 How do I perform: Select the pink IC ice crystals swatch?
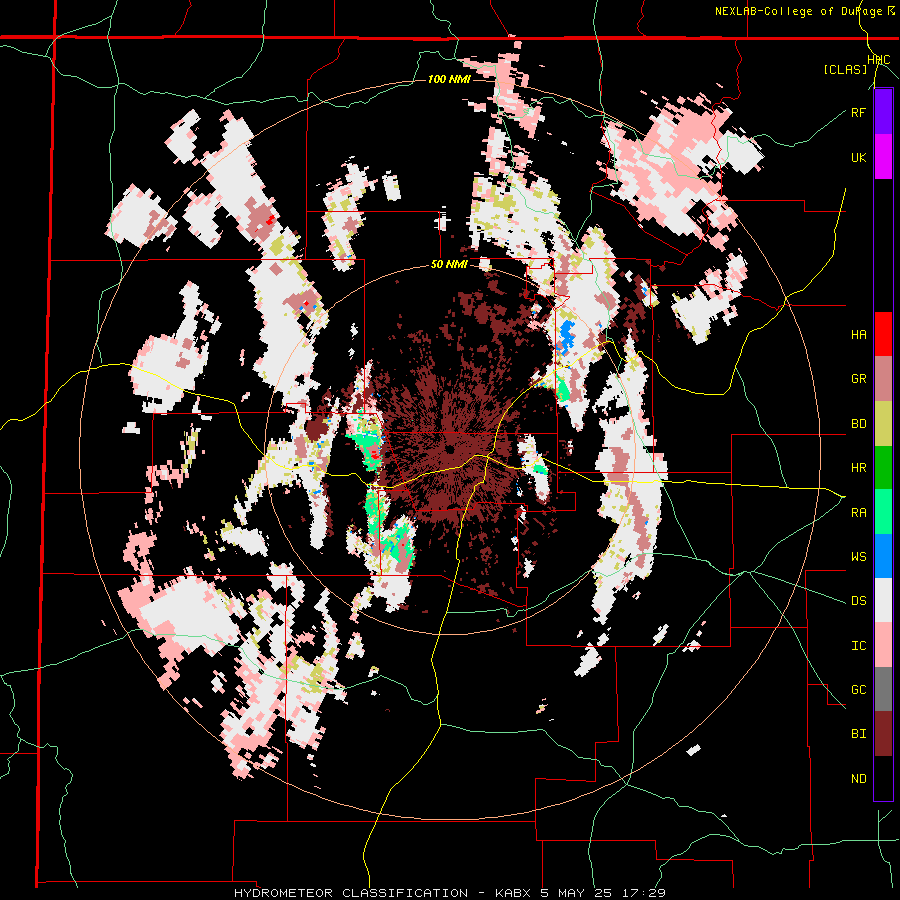[x=883, y=645]
